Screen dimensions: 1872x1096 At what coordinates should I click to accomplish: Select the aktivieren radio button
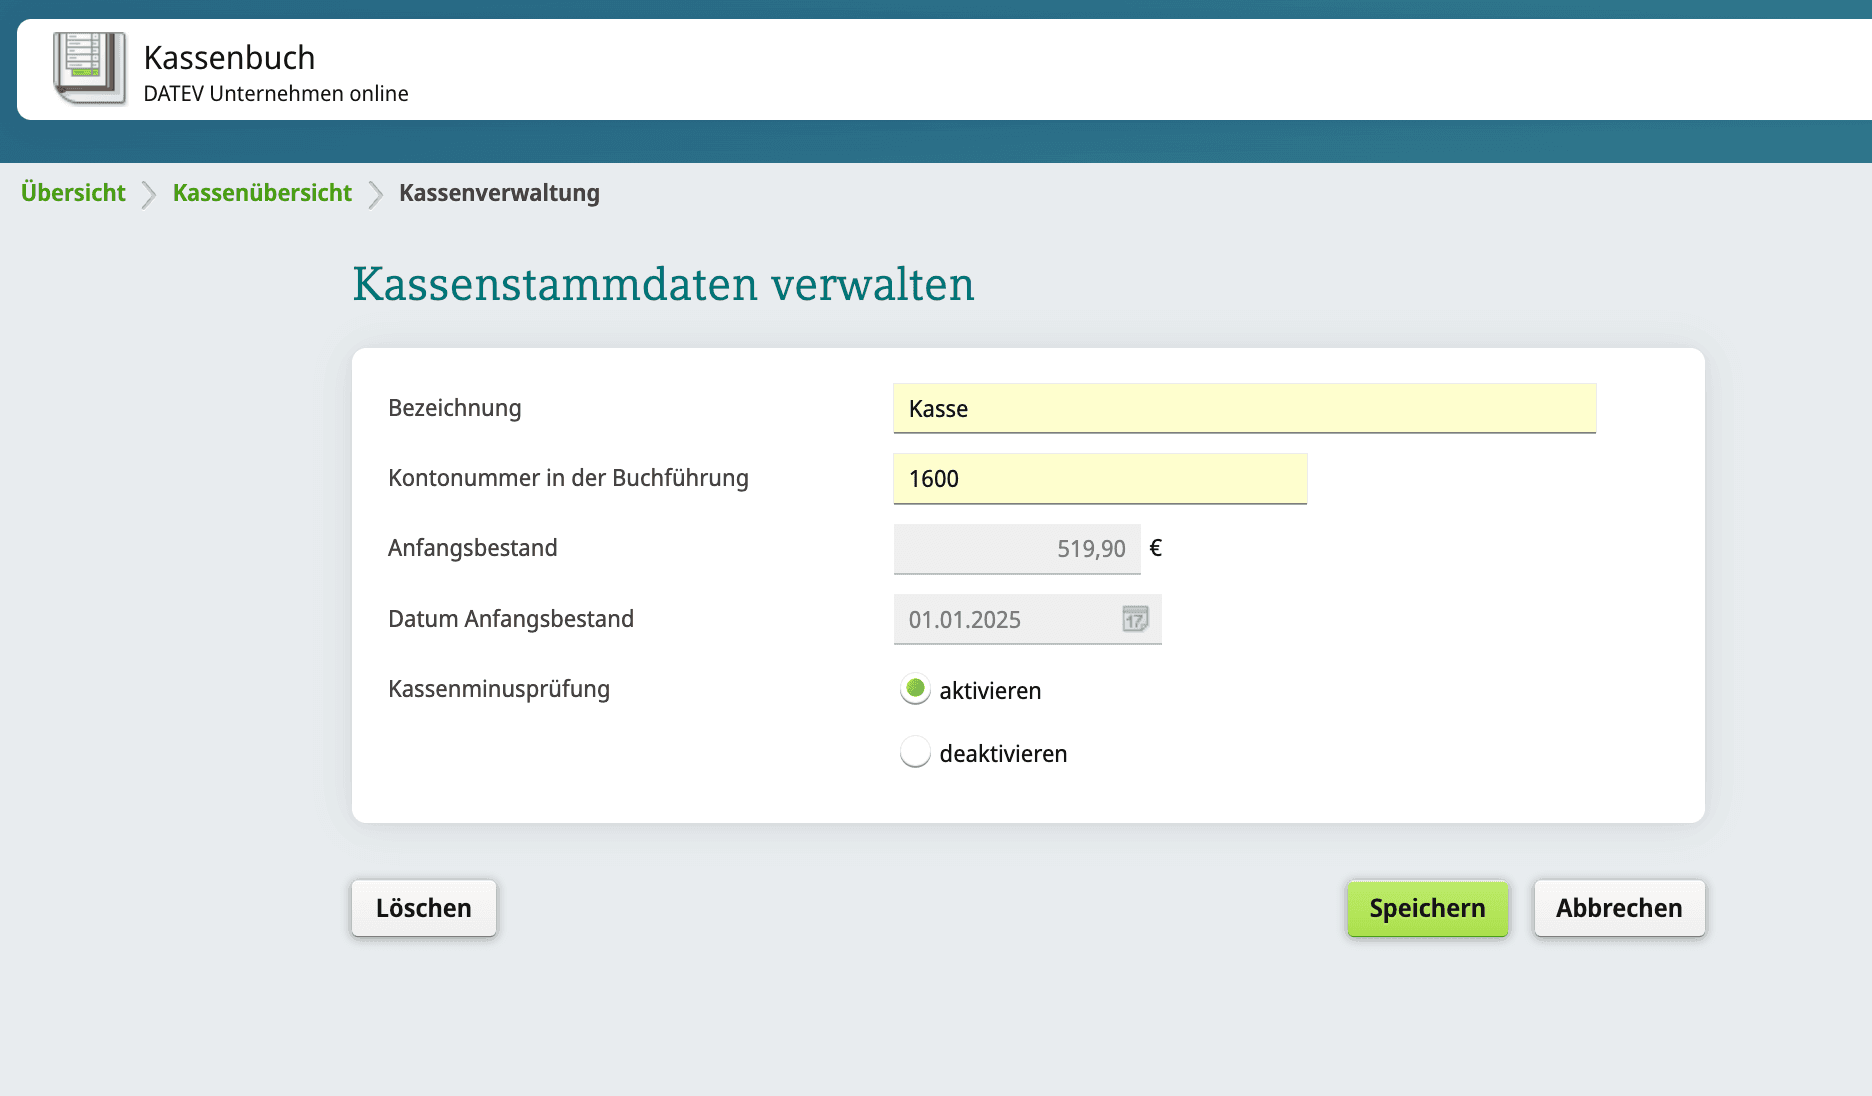(915, 690)
